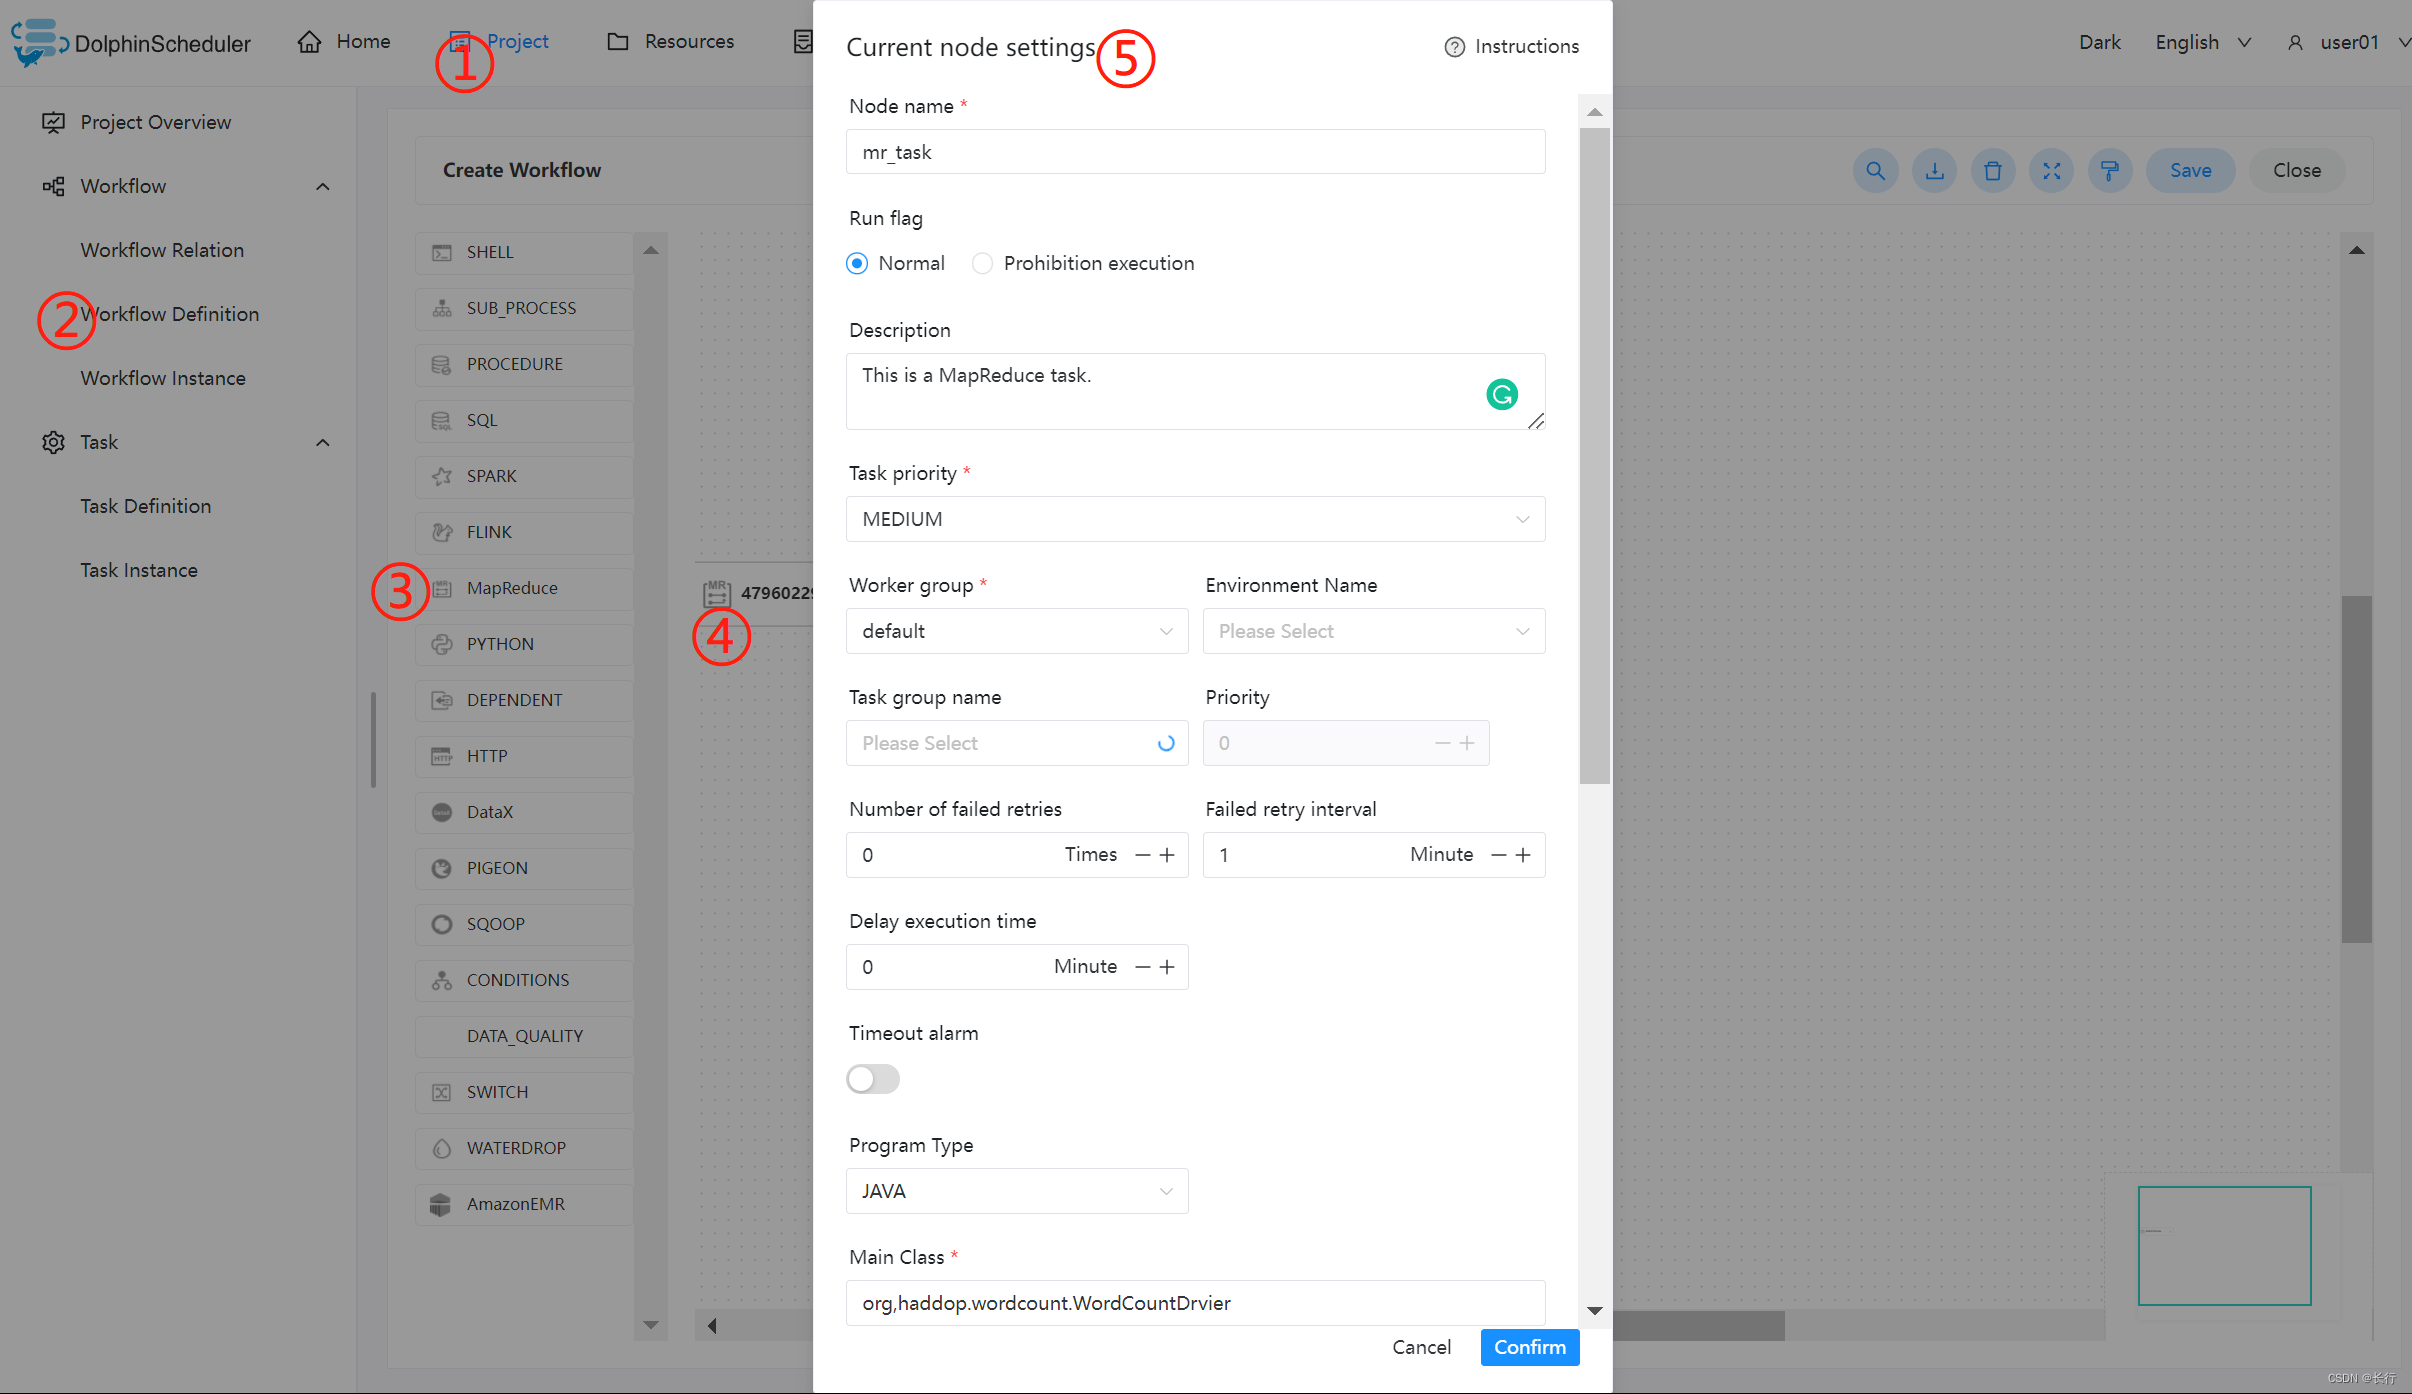Click the SPARK task type icon
This screenshot has height=1394, width=2412.
pos(443,476)
